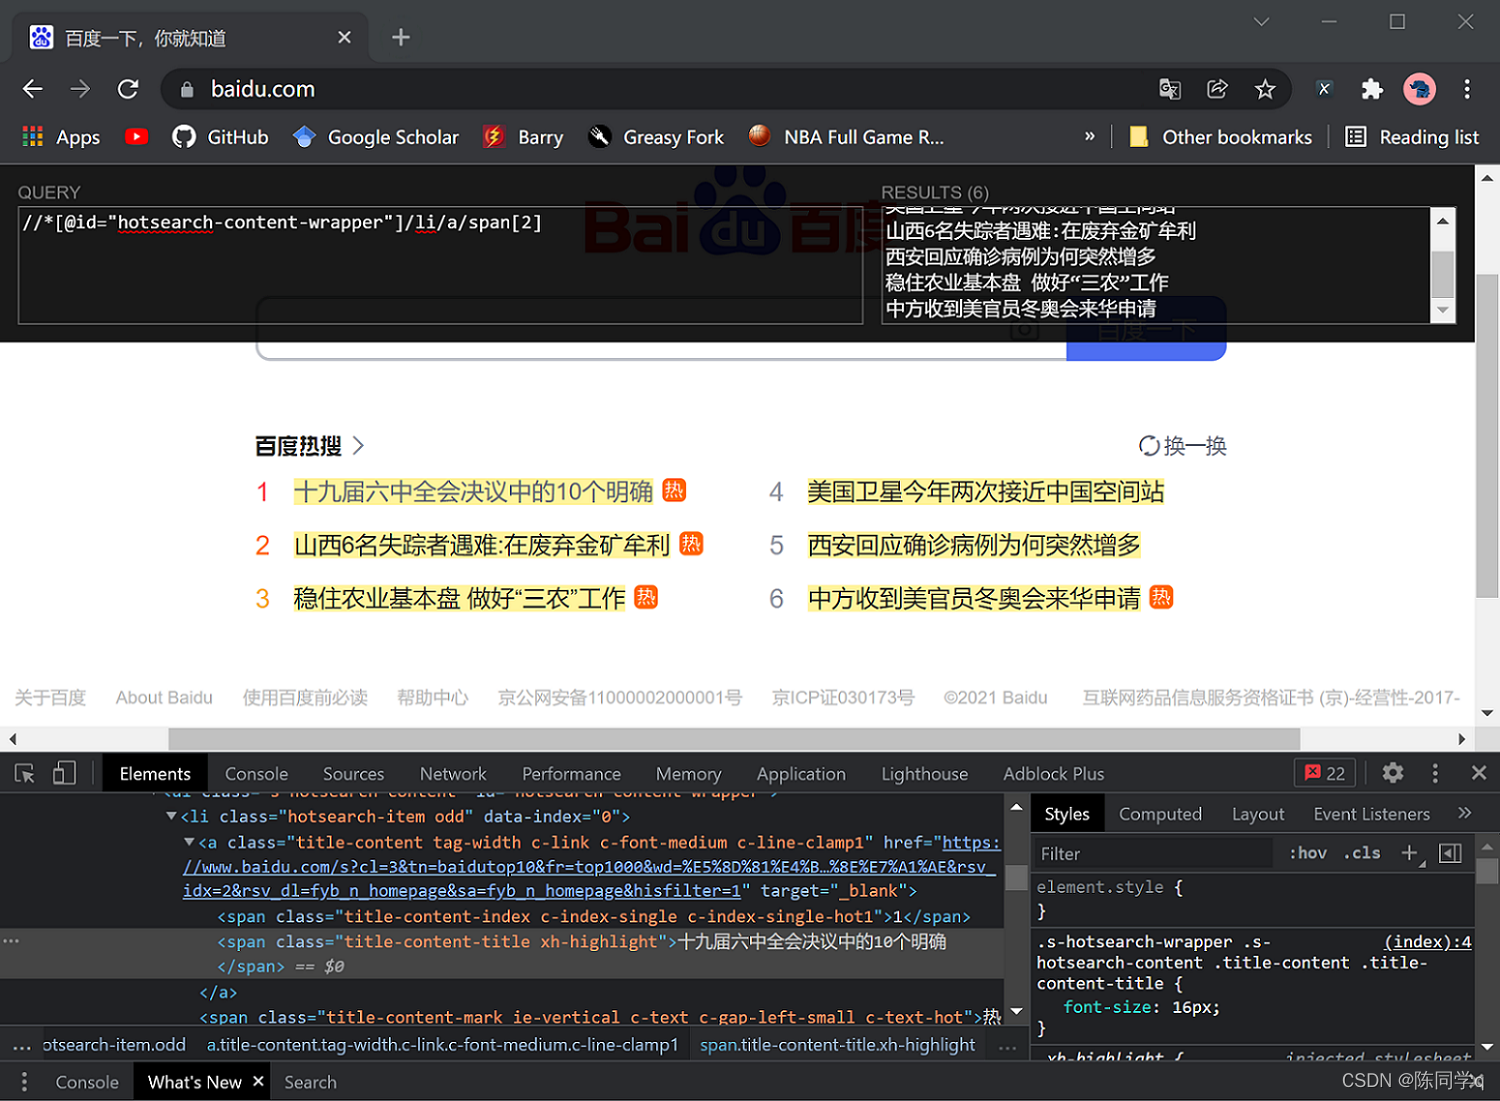
Task: Open the About Baidu footer link
Action: pyautogui.click(x=164, y=697)
